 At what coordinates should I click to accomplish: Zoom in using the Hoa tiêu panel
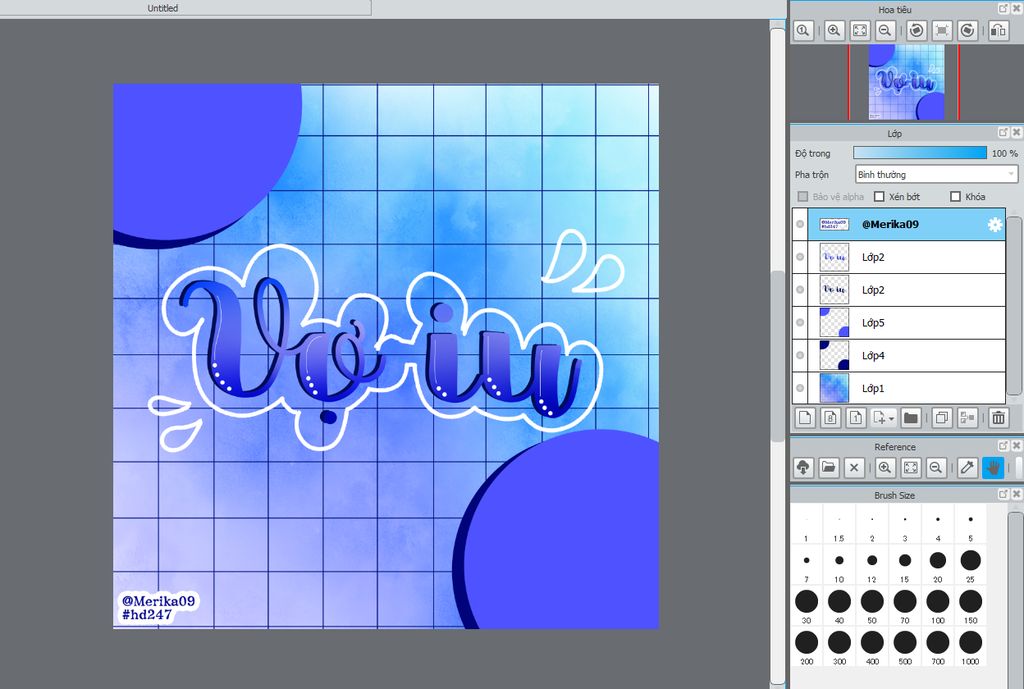tap(834, 31)
